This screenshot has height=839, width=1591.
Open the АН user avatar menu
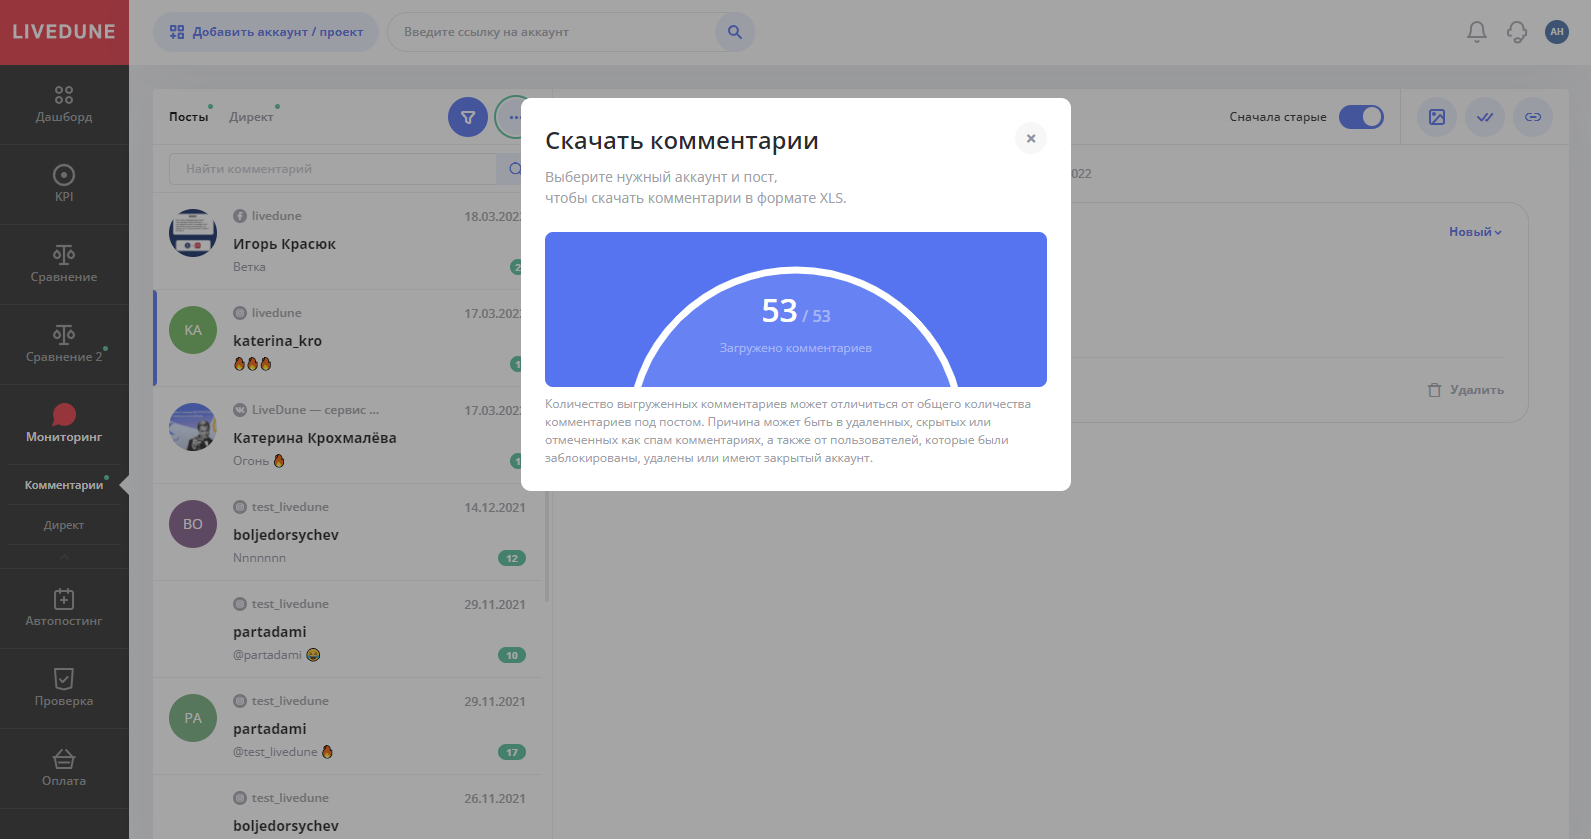[x=1556, y=32]
